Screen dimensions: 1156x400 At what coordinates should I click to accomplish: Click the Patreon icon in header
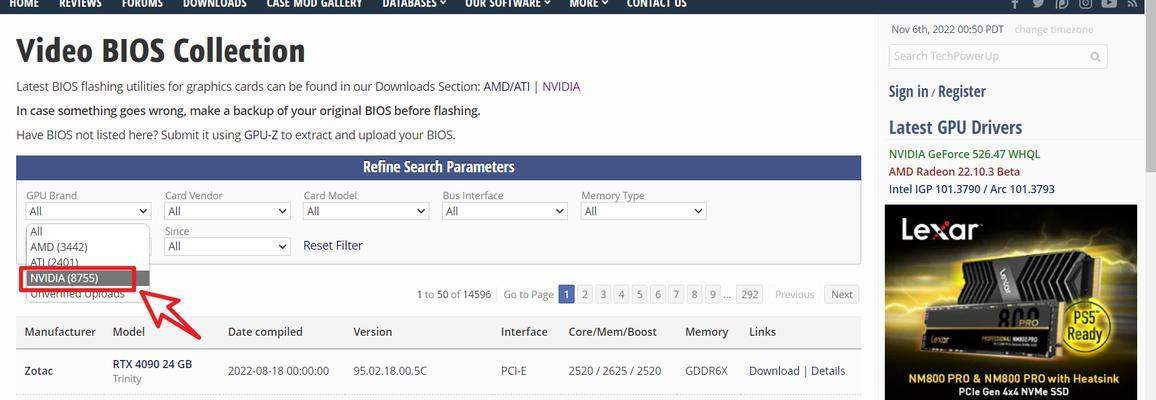[1062, 4]
